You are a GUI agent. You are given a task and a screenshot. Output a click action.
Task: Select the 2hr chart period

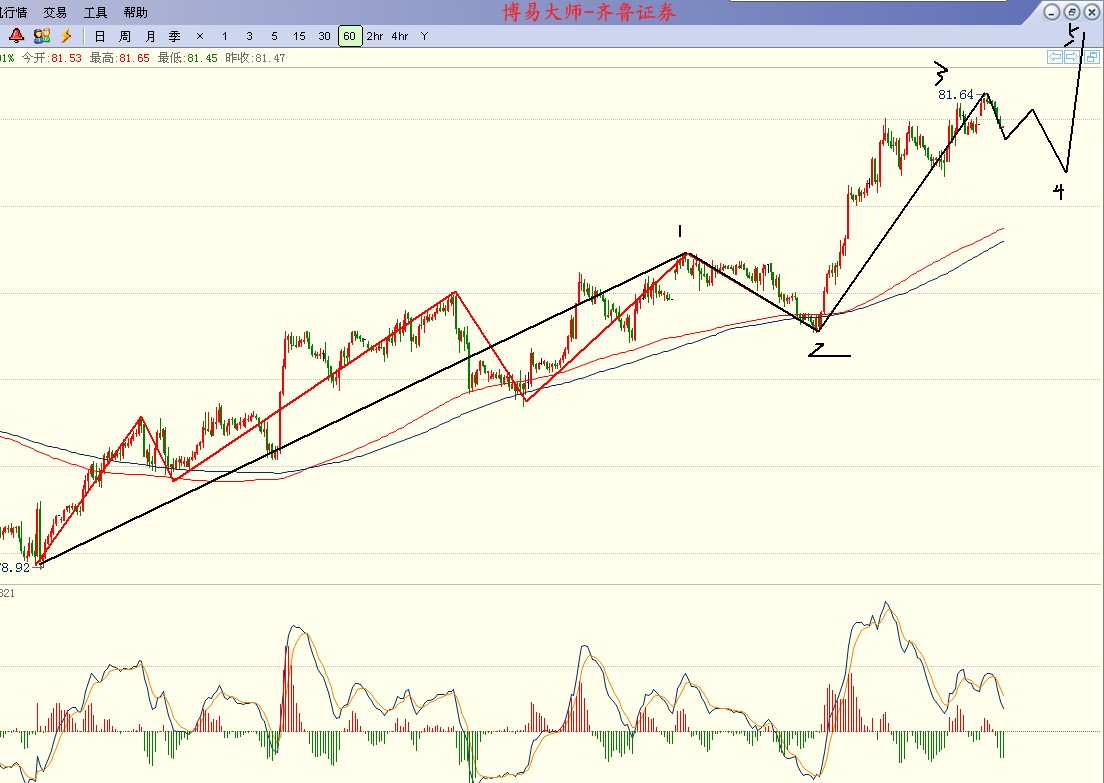click(375, 36)
